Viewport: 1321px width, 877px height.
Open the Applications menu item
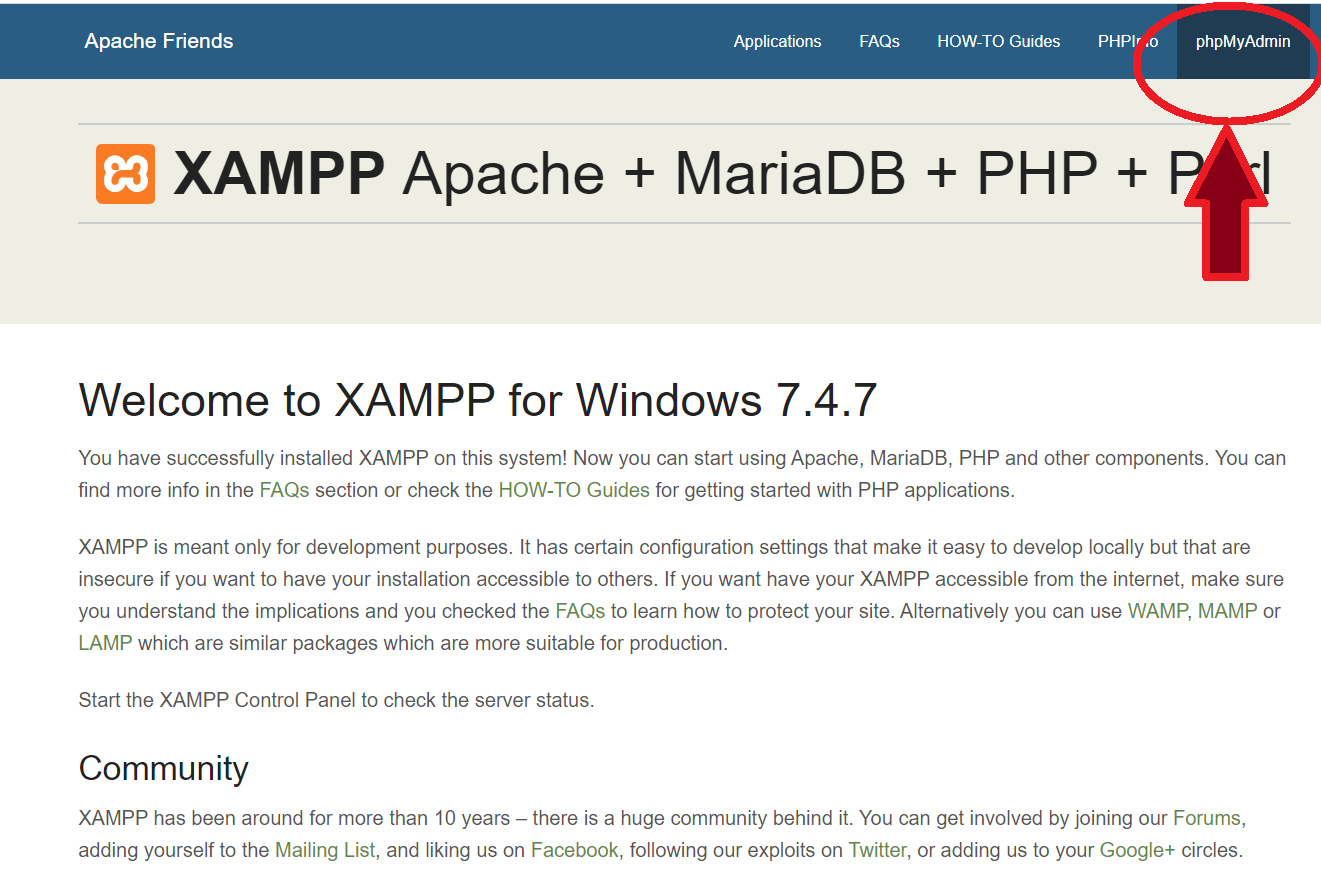tap(777, 42)
